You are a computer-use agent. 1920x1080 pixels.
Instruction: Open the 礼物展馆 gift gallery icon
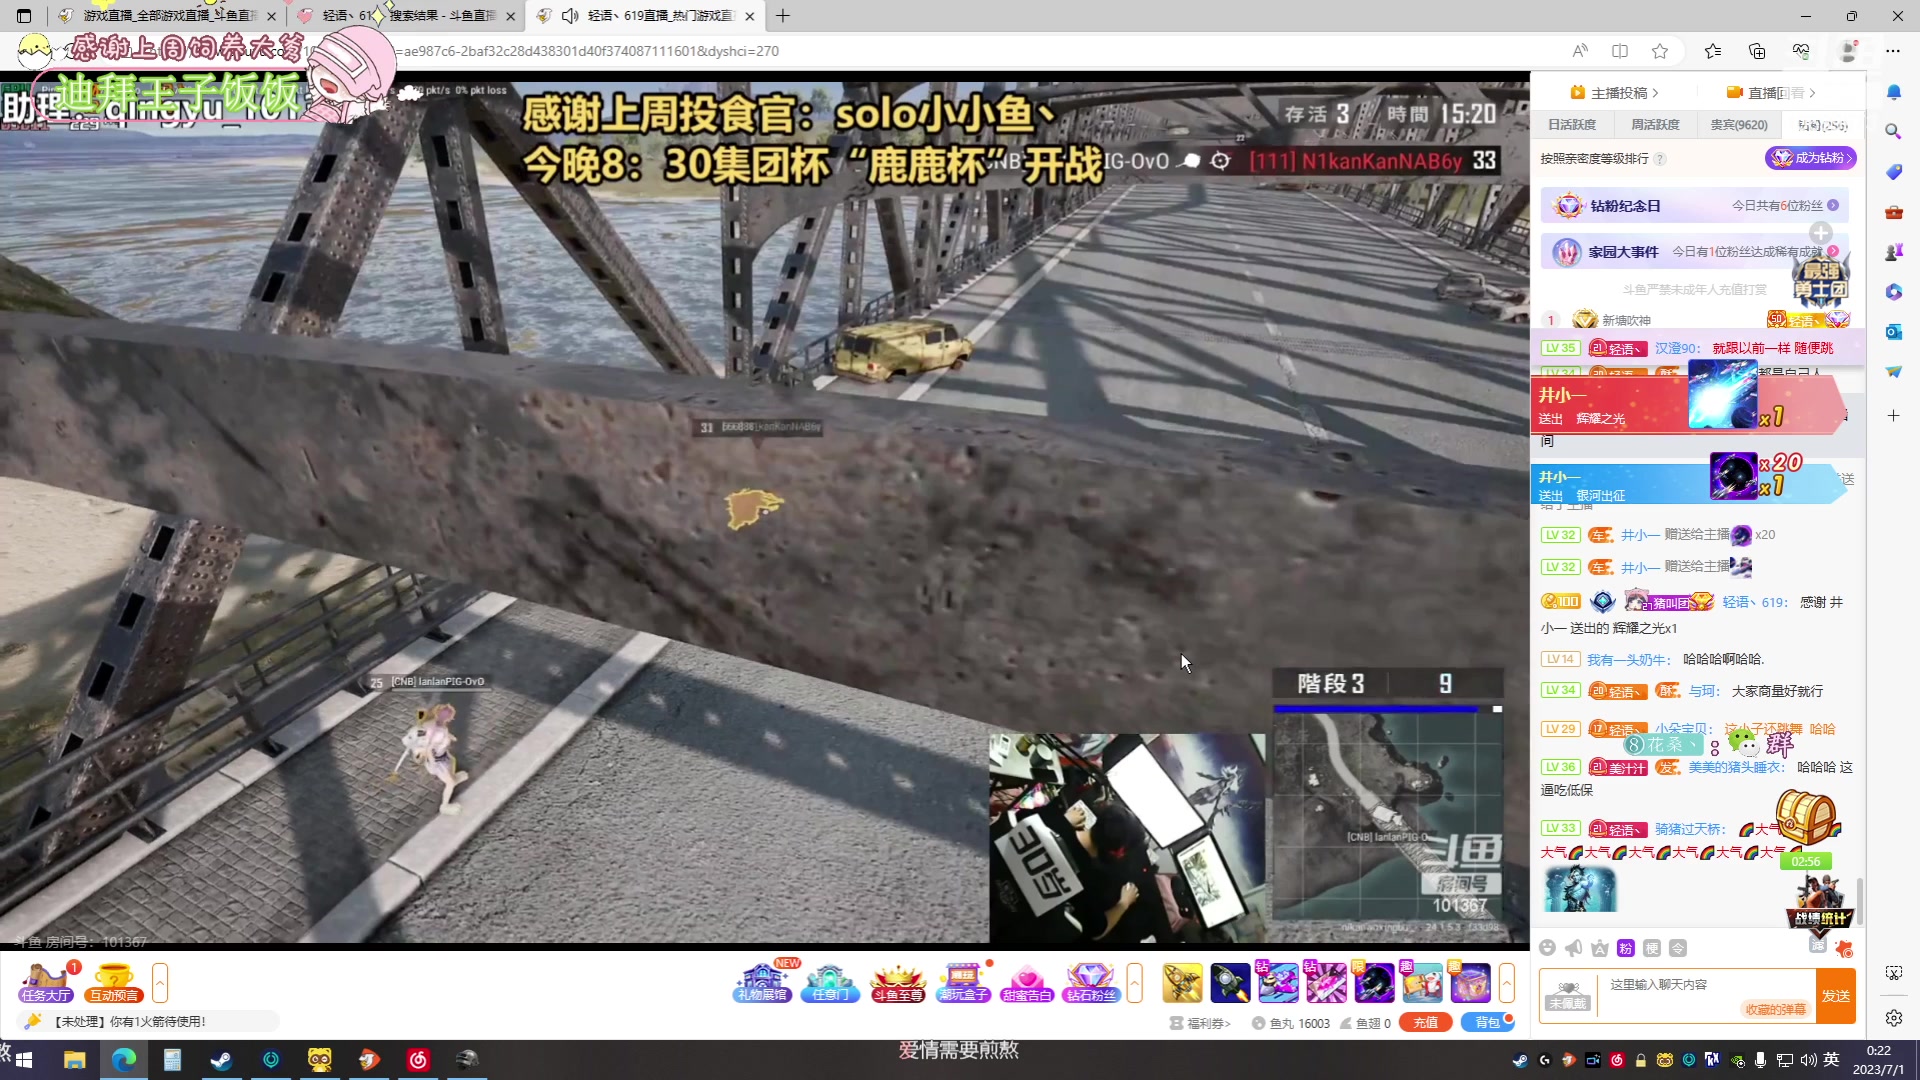[x=761, y=982]
